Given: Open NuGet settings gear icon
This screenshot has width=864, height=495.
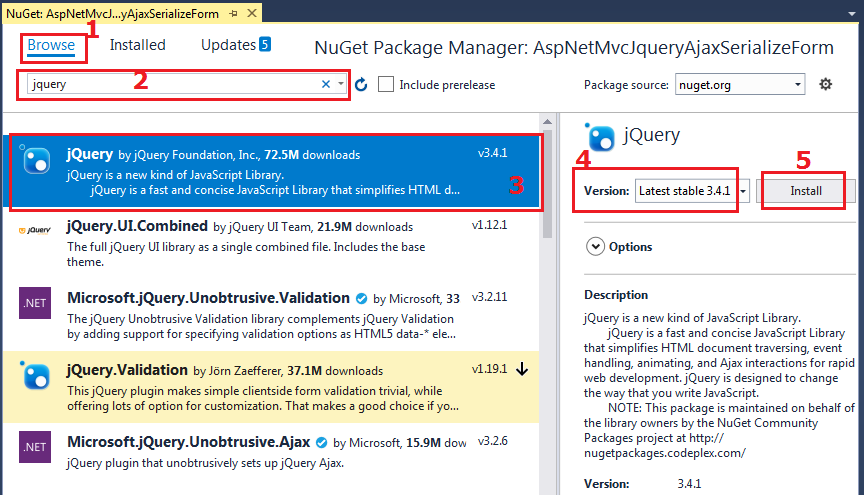Looking at the screenshot, I should [x=825, y=85].
